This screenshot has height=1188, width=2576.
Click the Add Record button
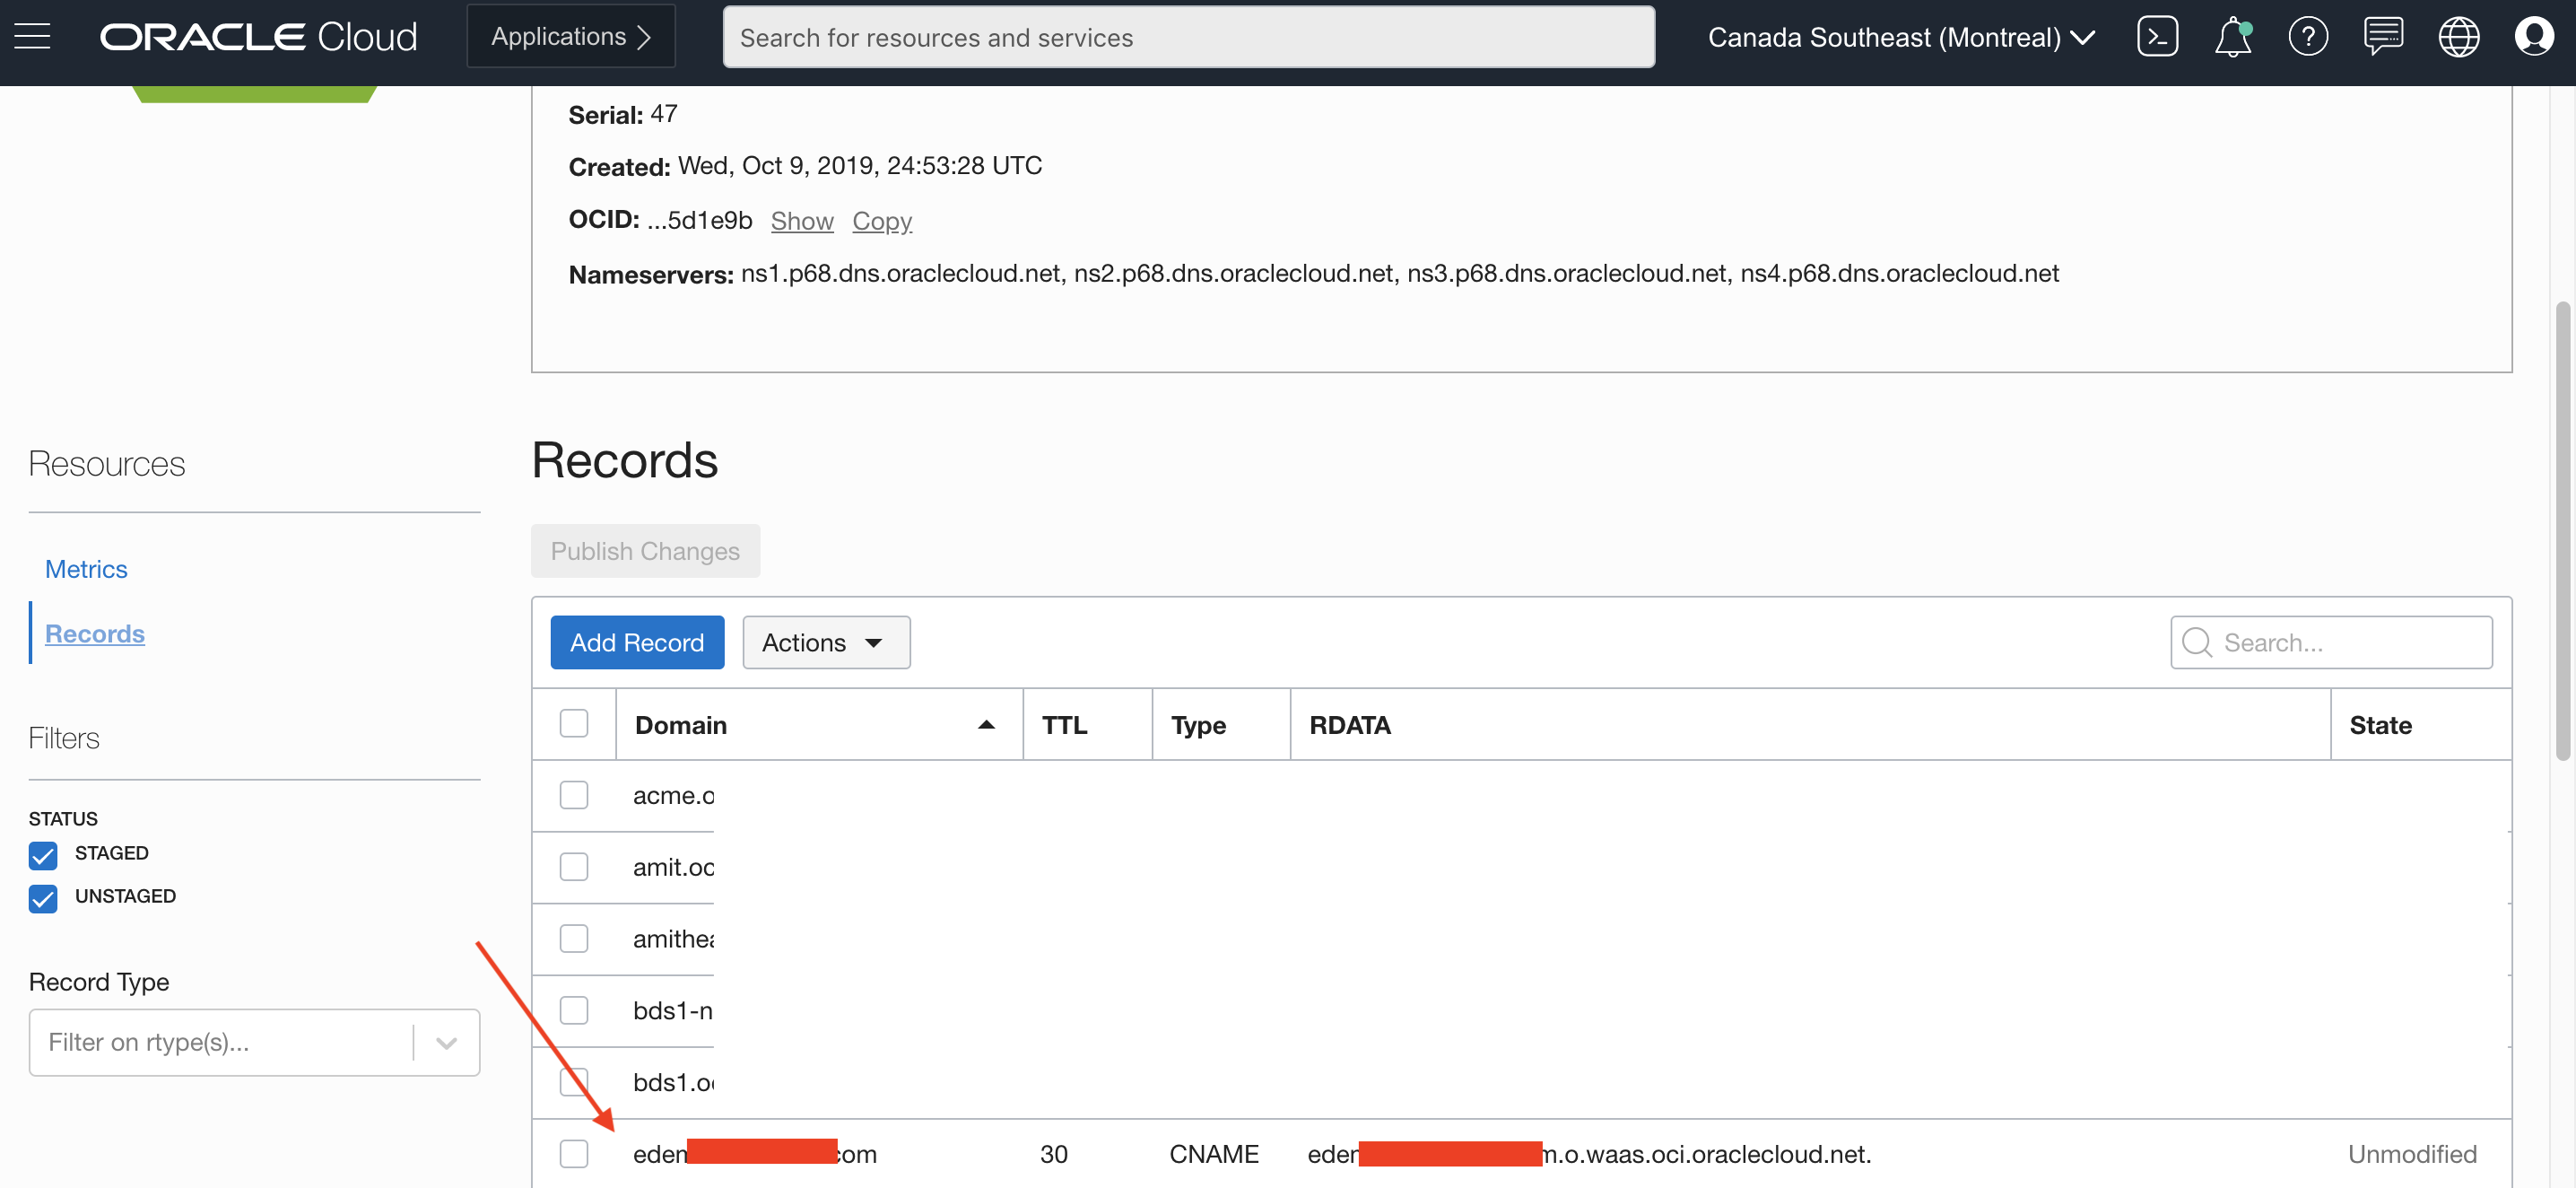[x=637, y=642]
